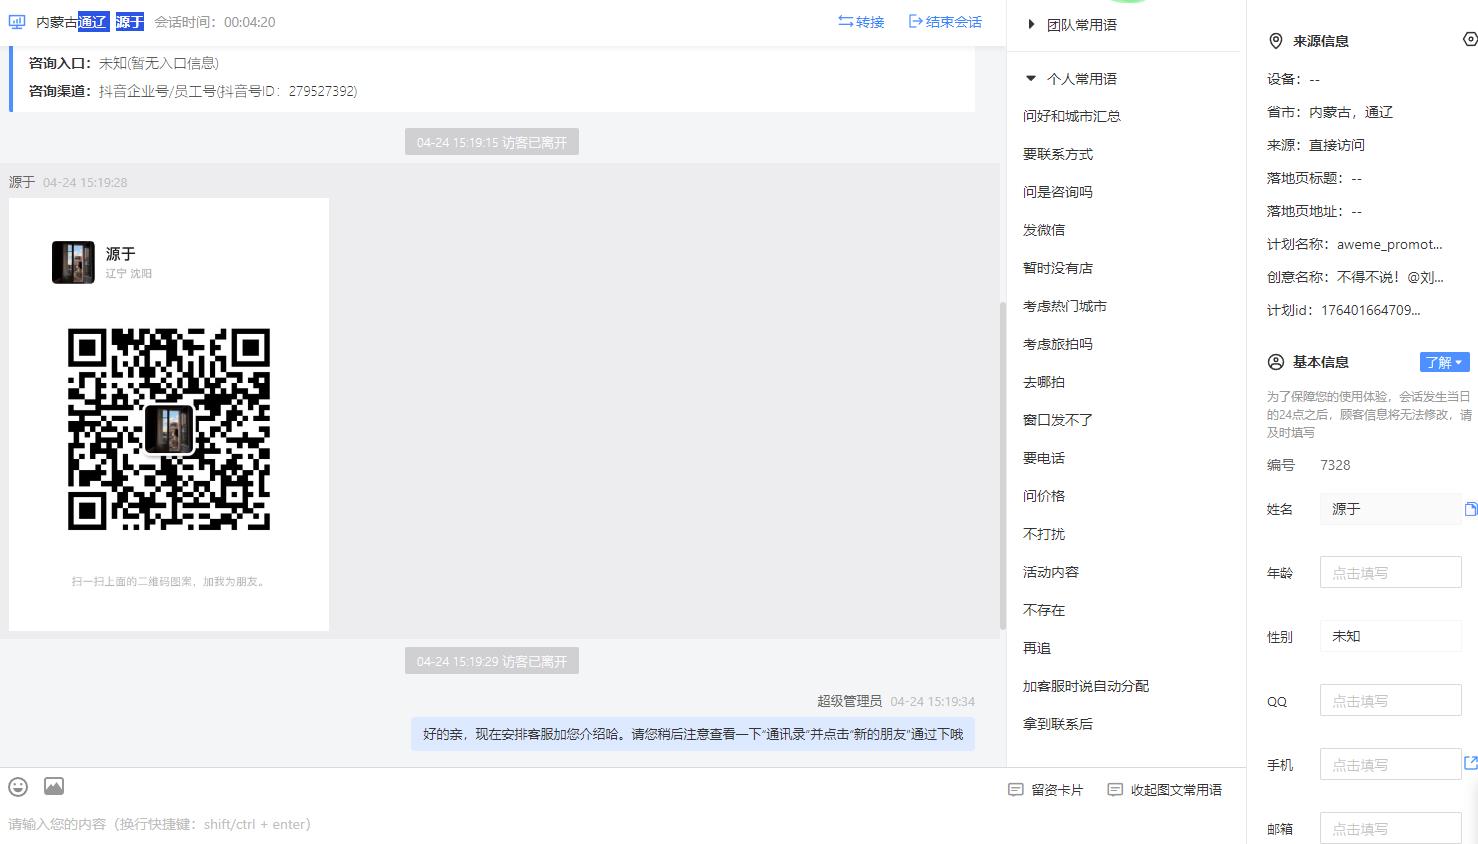Select the phrase 活动内容
The width and height of the screenshot is (1478, 844).
[x=1051, y=572]
